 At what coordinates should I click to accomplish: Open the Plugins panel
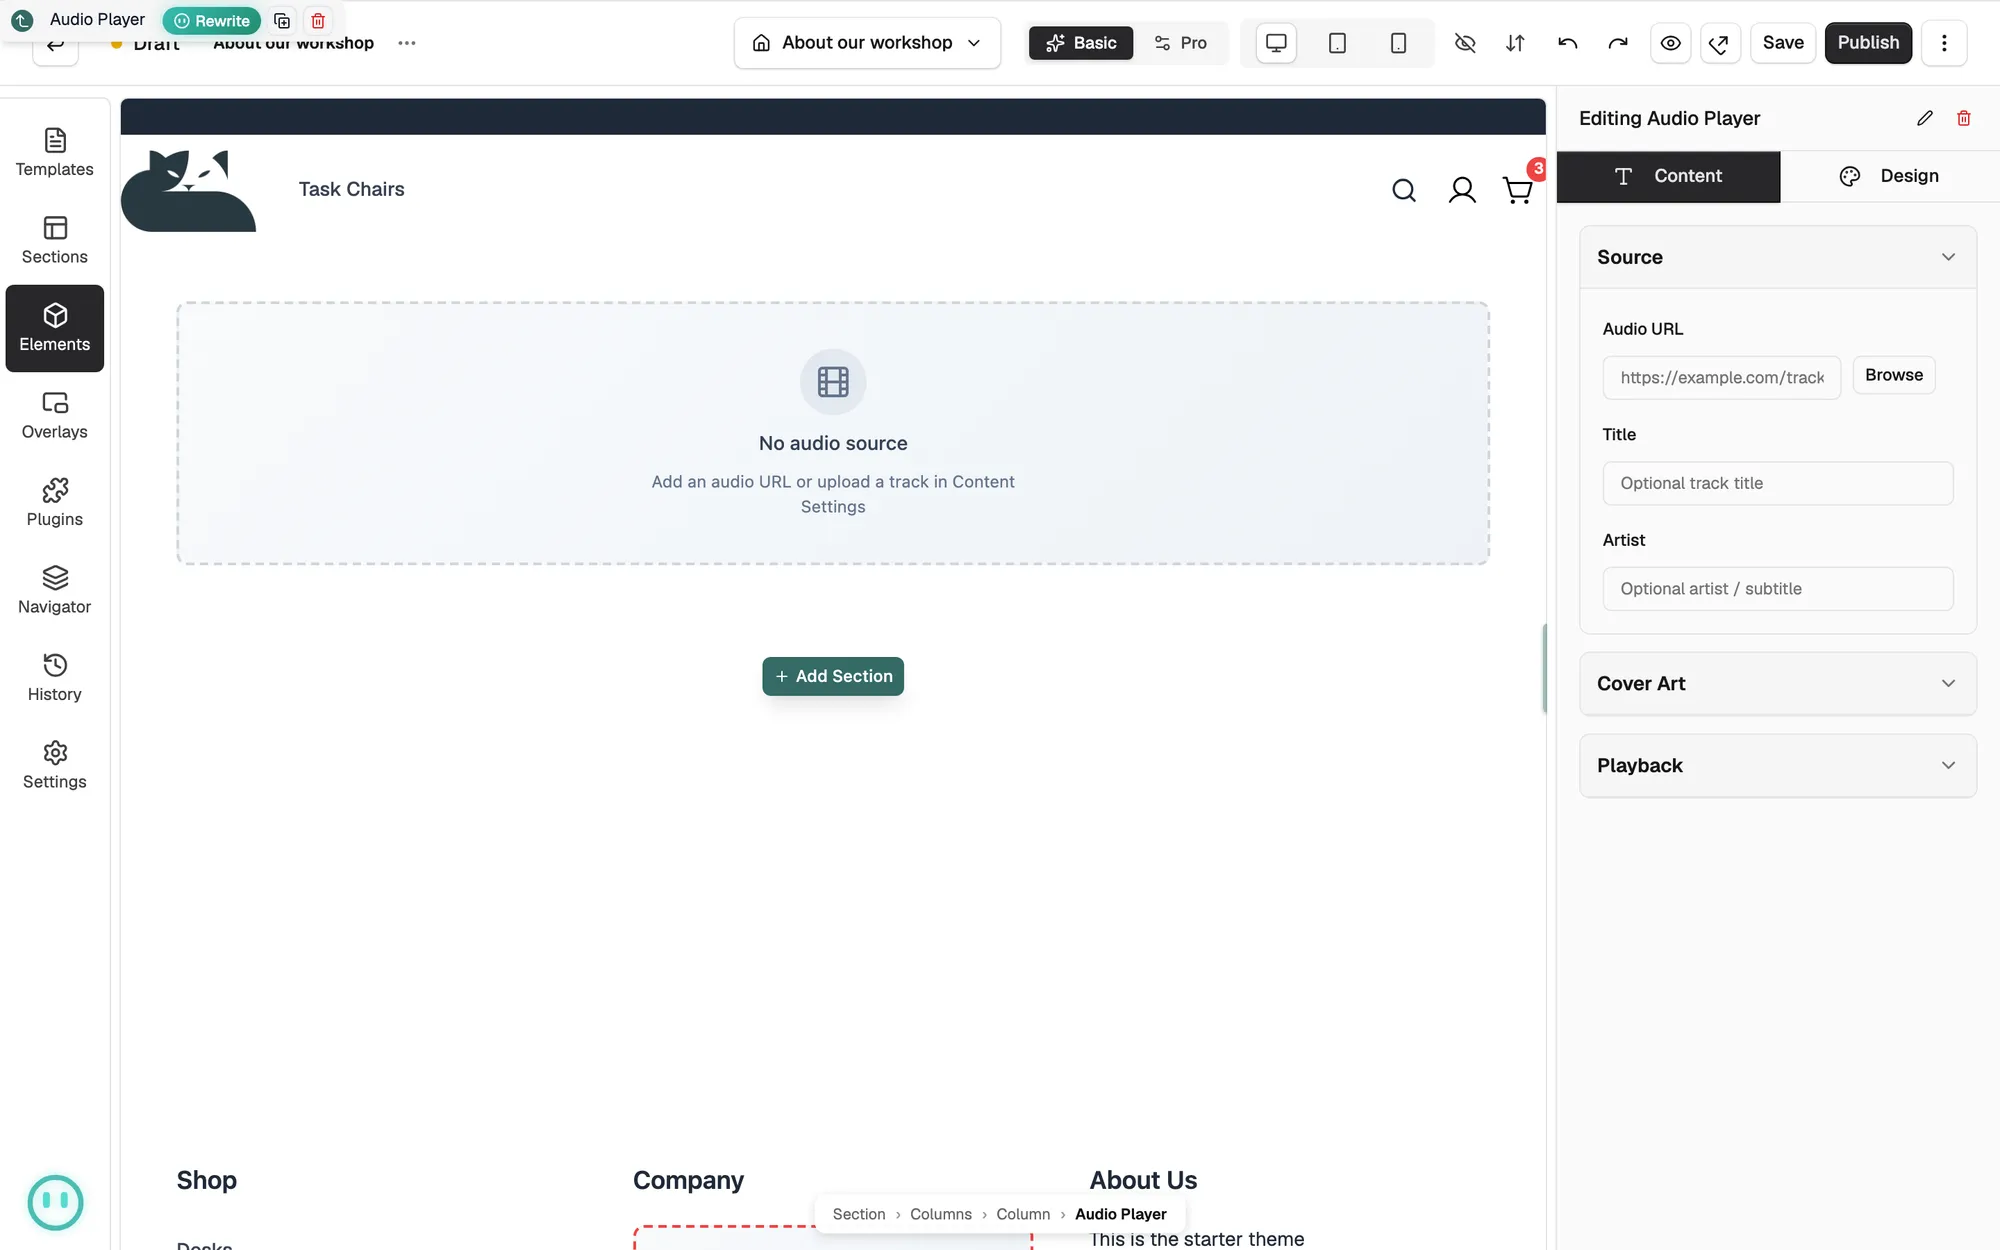(x=55, y=503)
